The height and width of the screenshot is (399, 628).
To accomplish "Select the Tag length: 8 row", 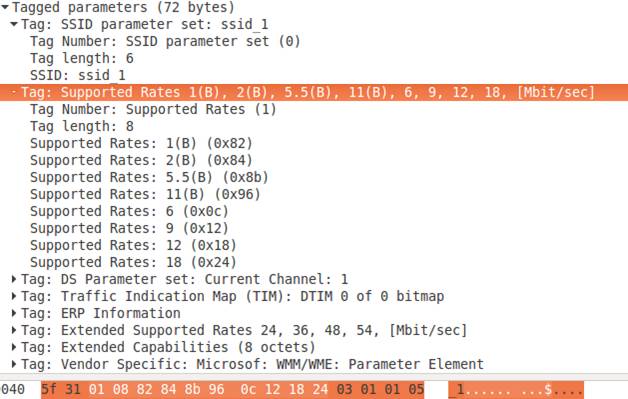I will (82, 127).
